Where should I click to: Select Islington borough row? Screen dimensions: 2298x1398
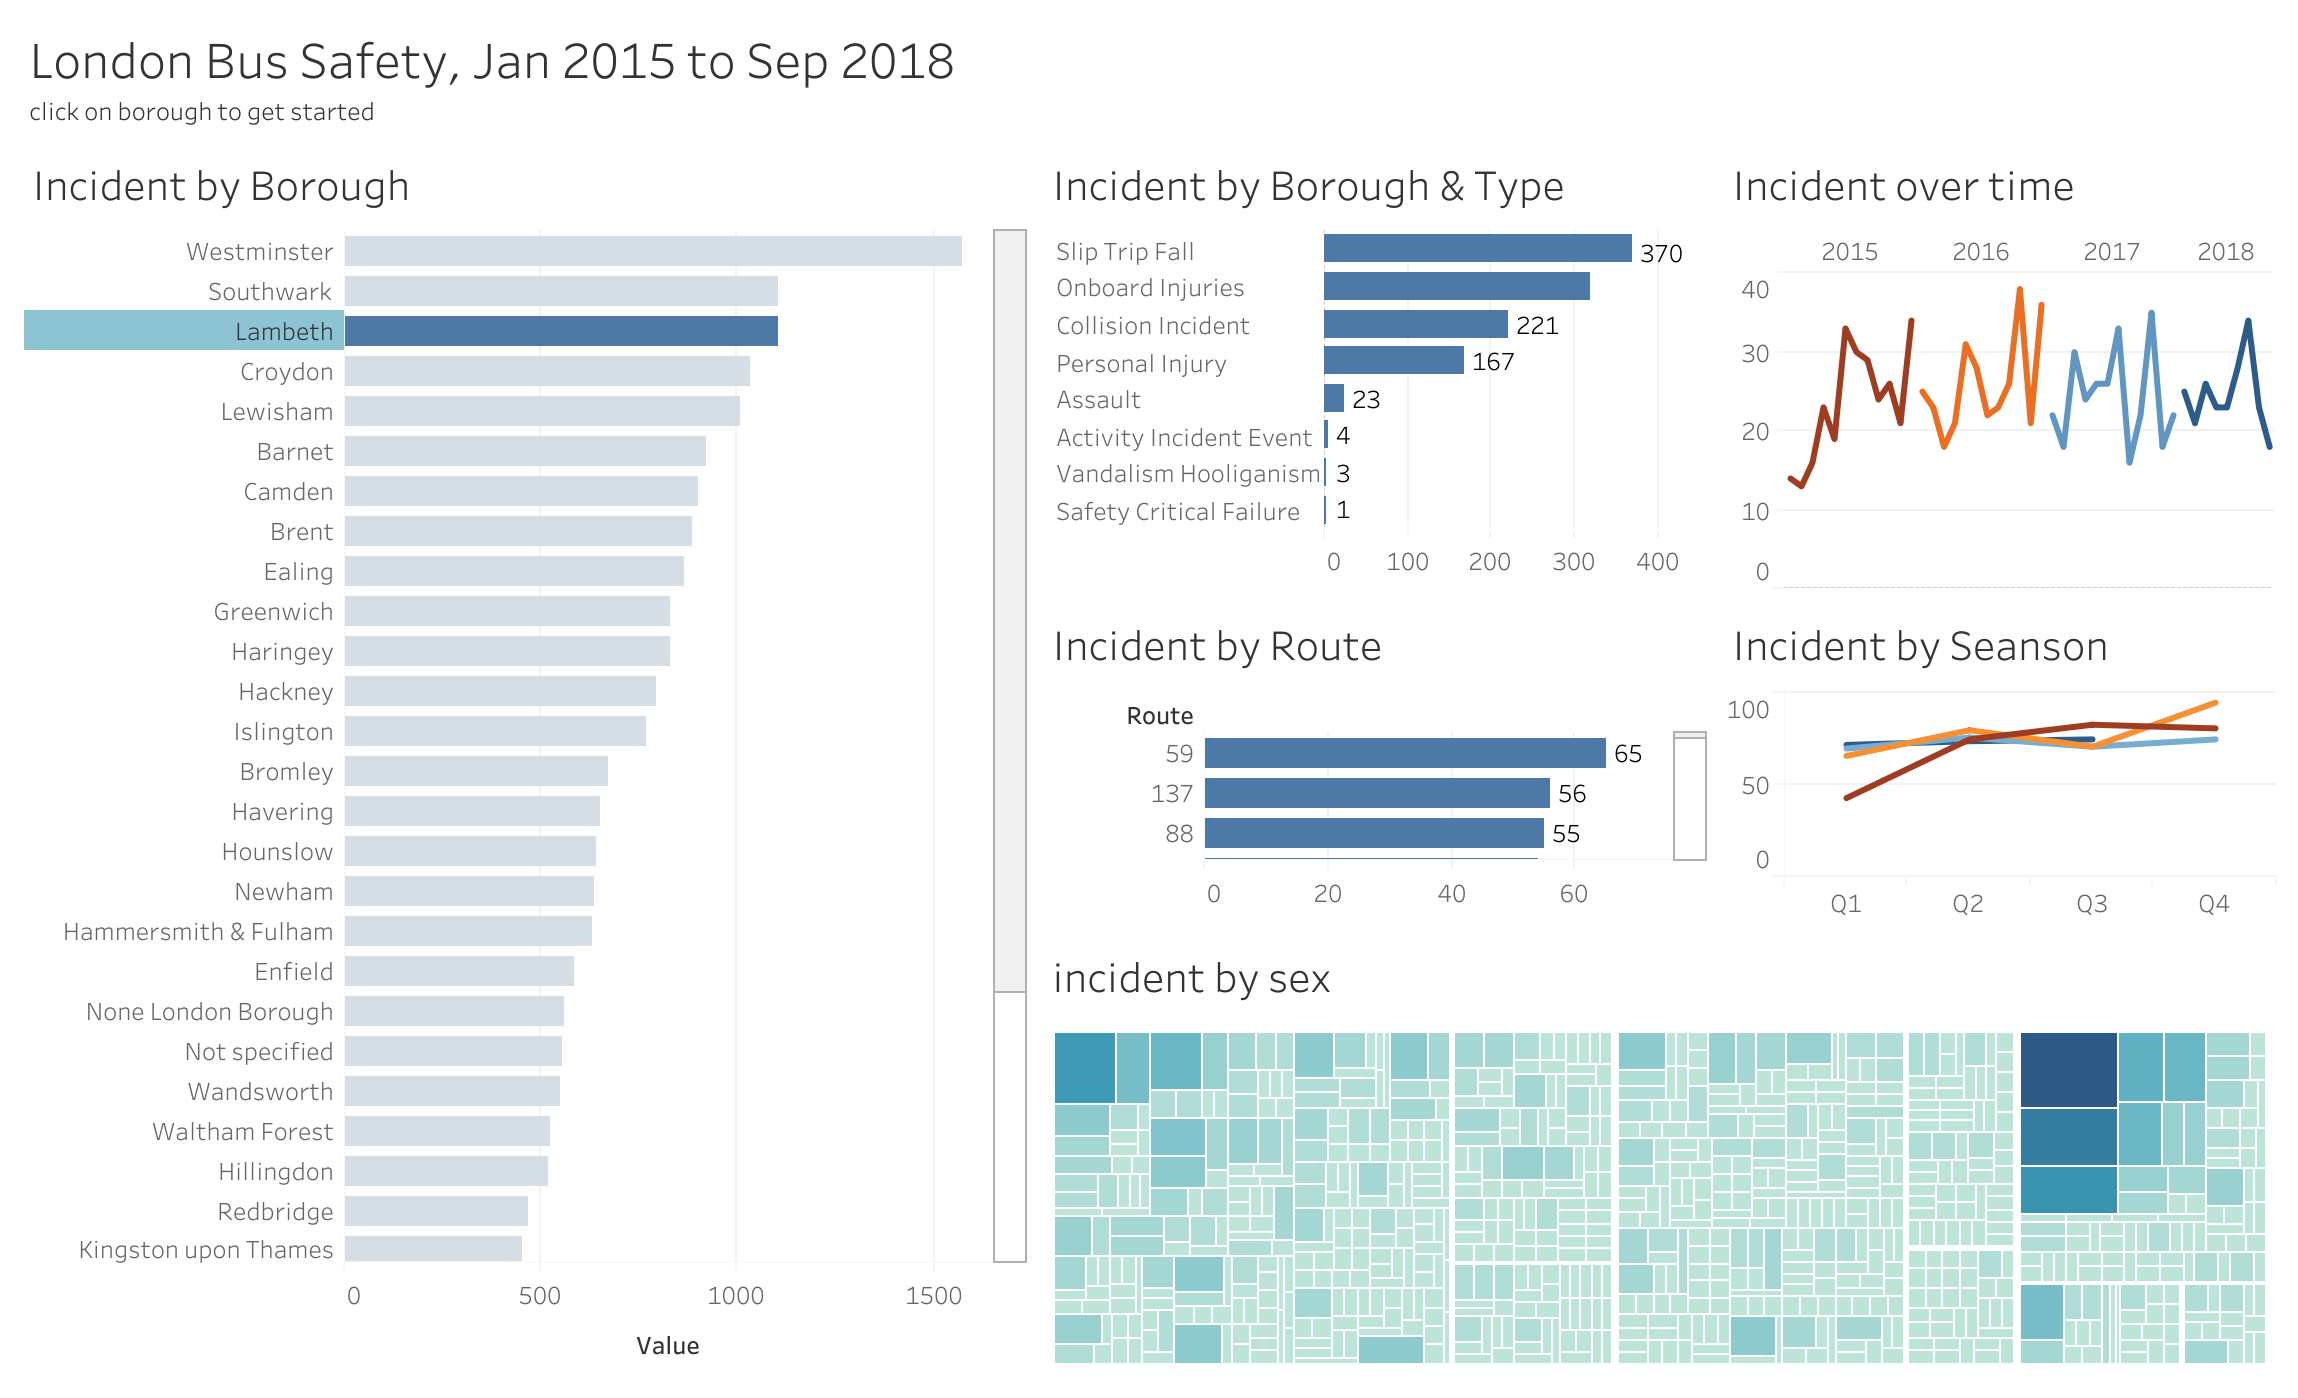pos(284,732)
